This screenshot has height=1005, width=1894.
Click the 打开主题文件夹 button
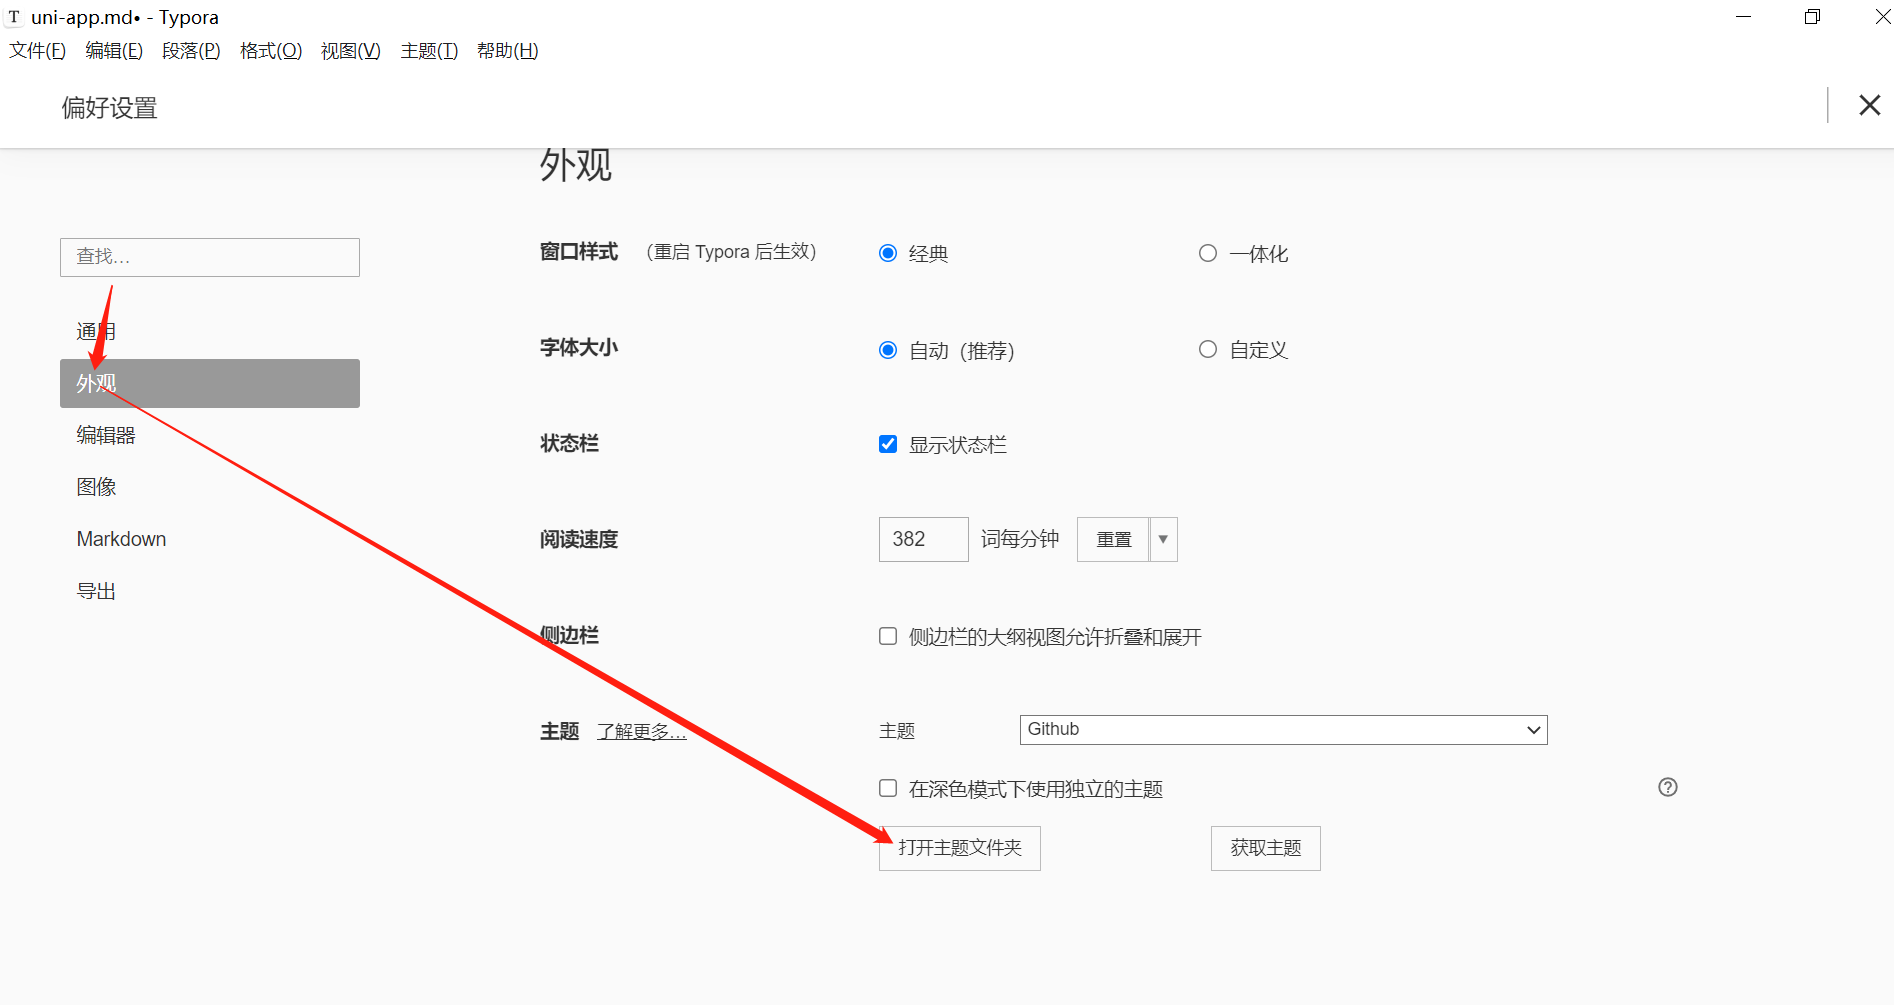[x=958, y=847]
